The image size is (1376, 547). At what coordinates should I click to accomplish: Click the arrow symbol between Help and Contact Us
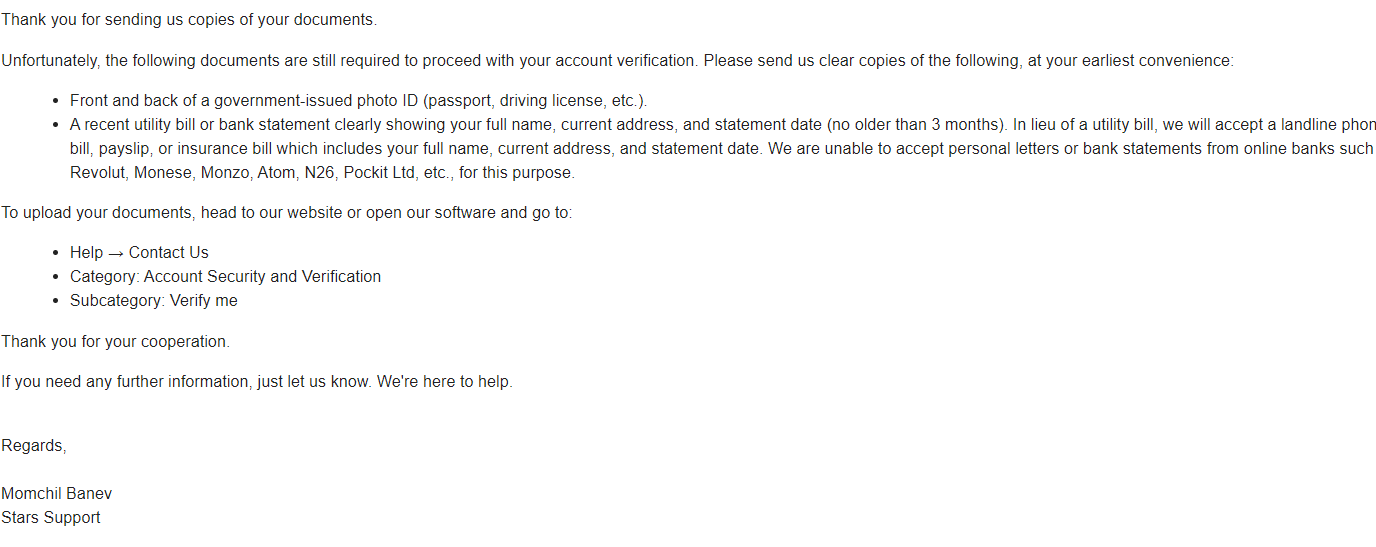click(116, 253)
